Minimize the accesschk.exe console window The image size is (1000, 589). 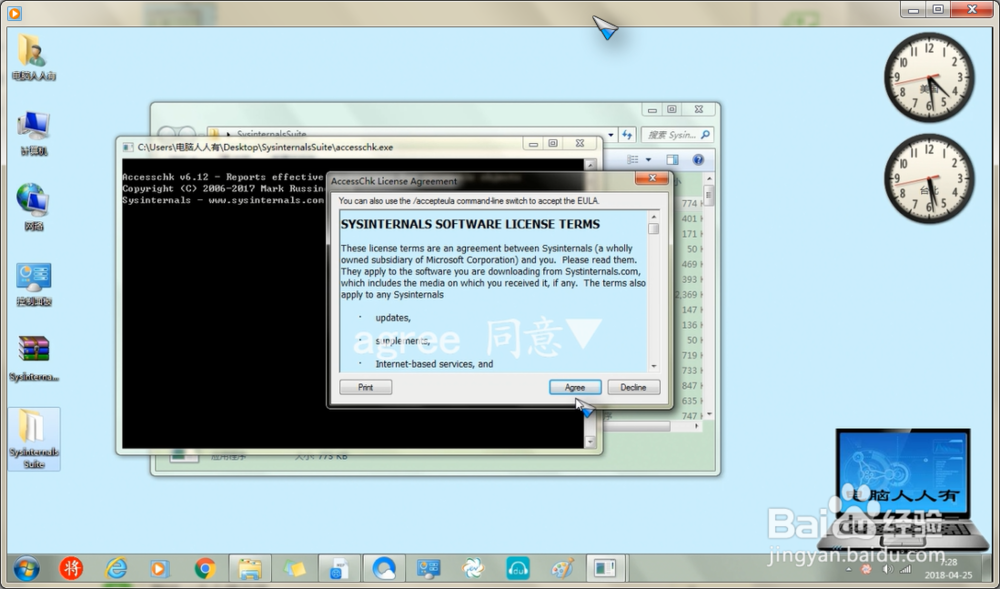[533, 144]
